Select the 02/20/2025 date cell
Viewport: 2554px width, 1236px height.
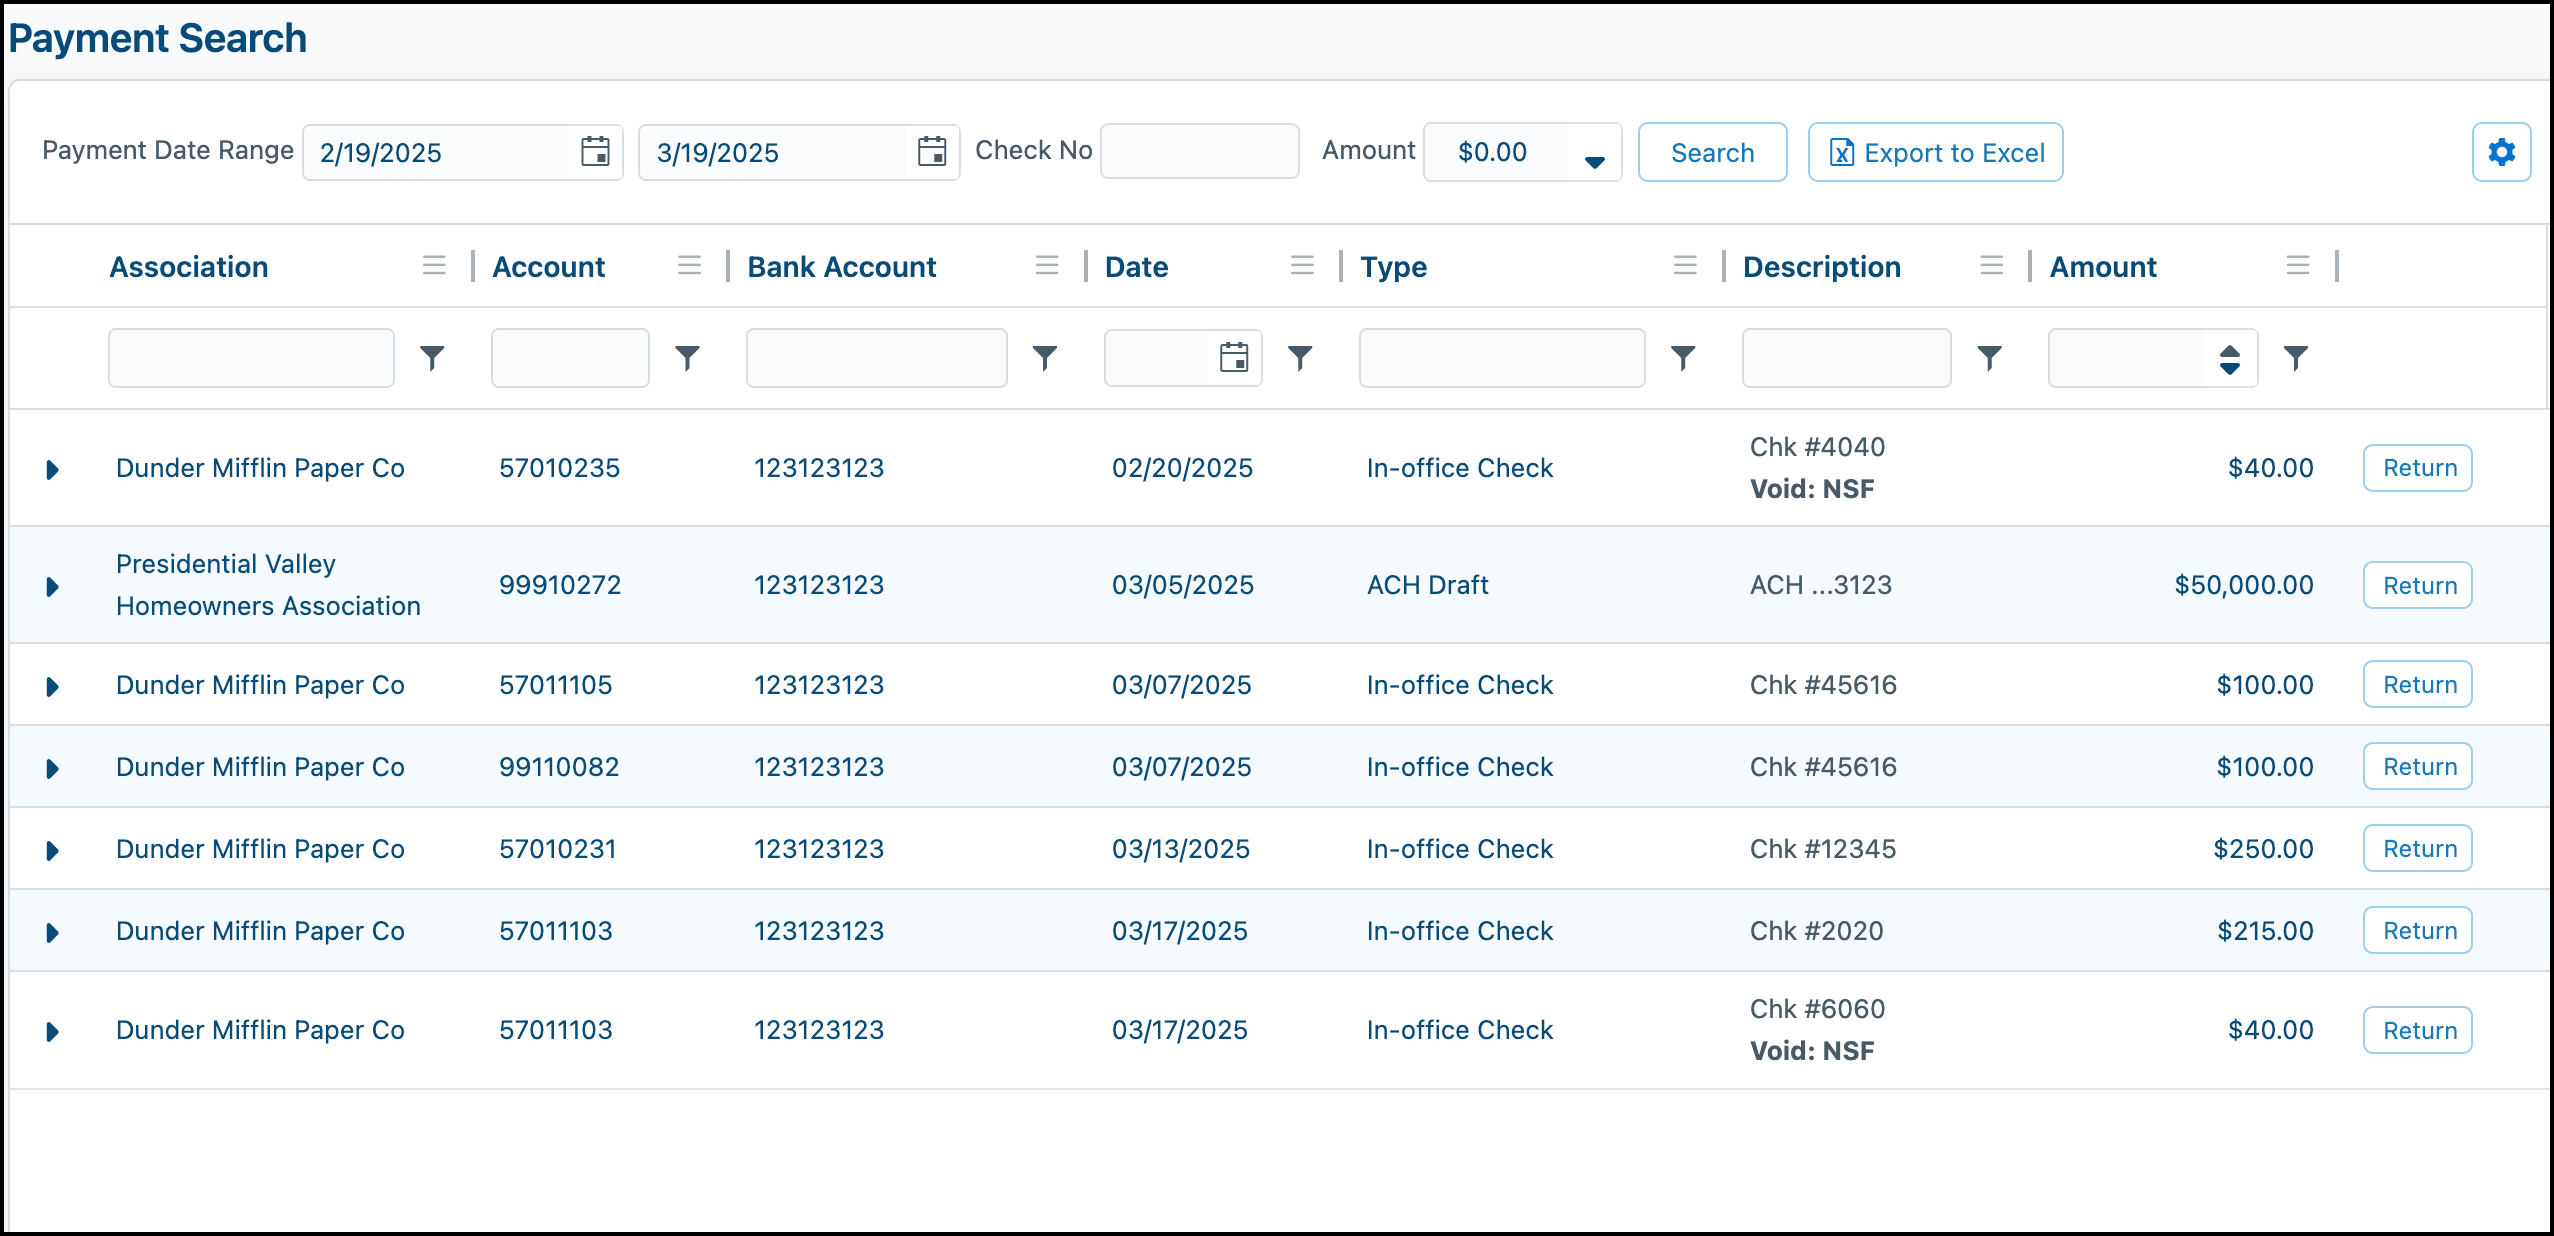click(x=1182, y=468)
